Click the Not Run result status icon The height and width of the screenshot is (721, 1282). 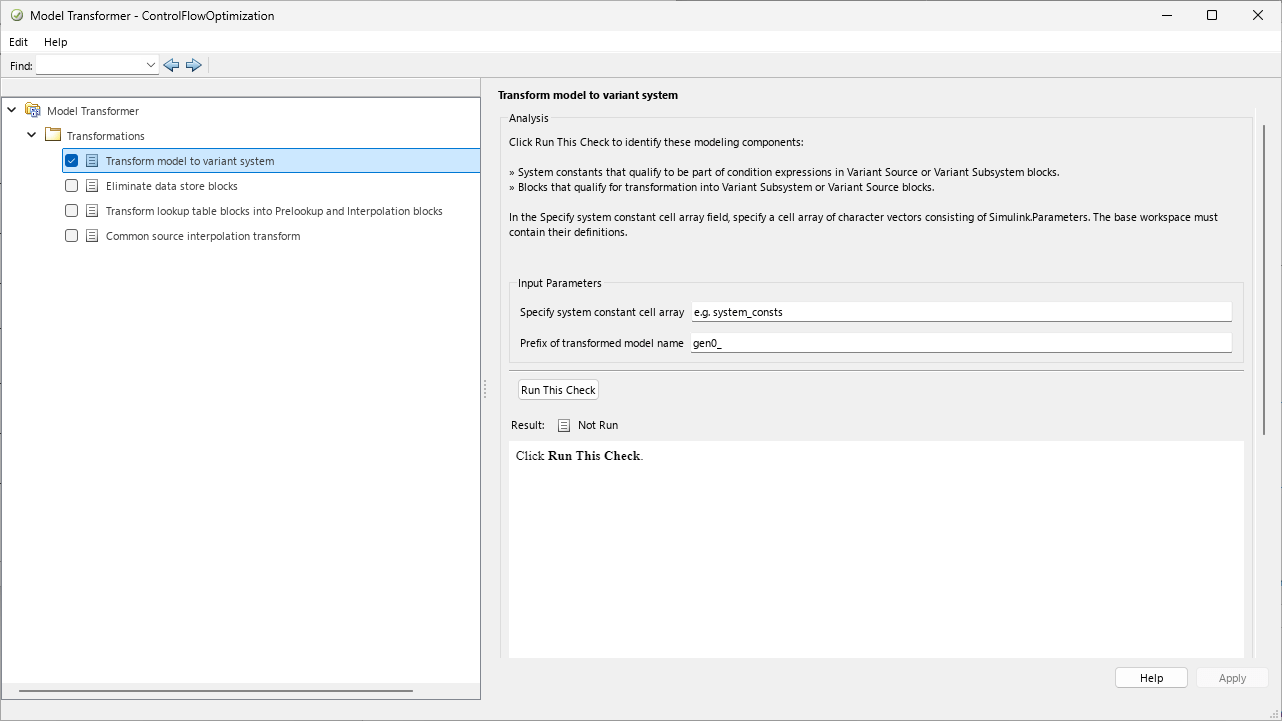pyautogui.click(x=564, y=425)
